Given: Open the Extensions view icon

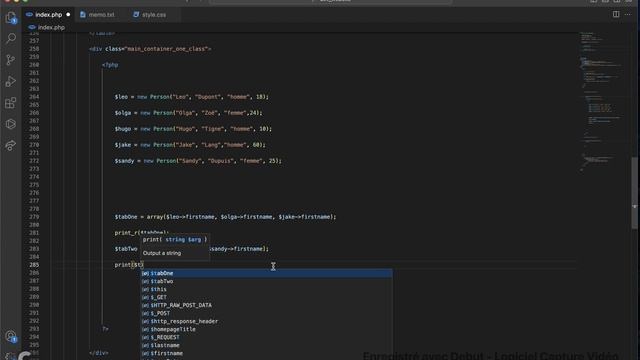Looking at the screenshot, I should click(x=11, y=102).
